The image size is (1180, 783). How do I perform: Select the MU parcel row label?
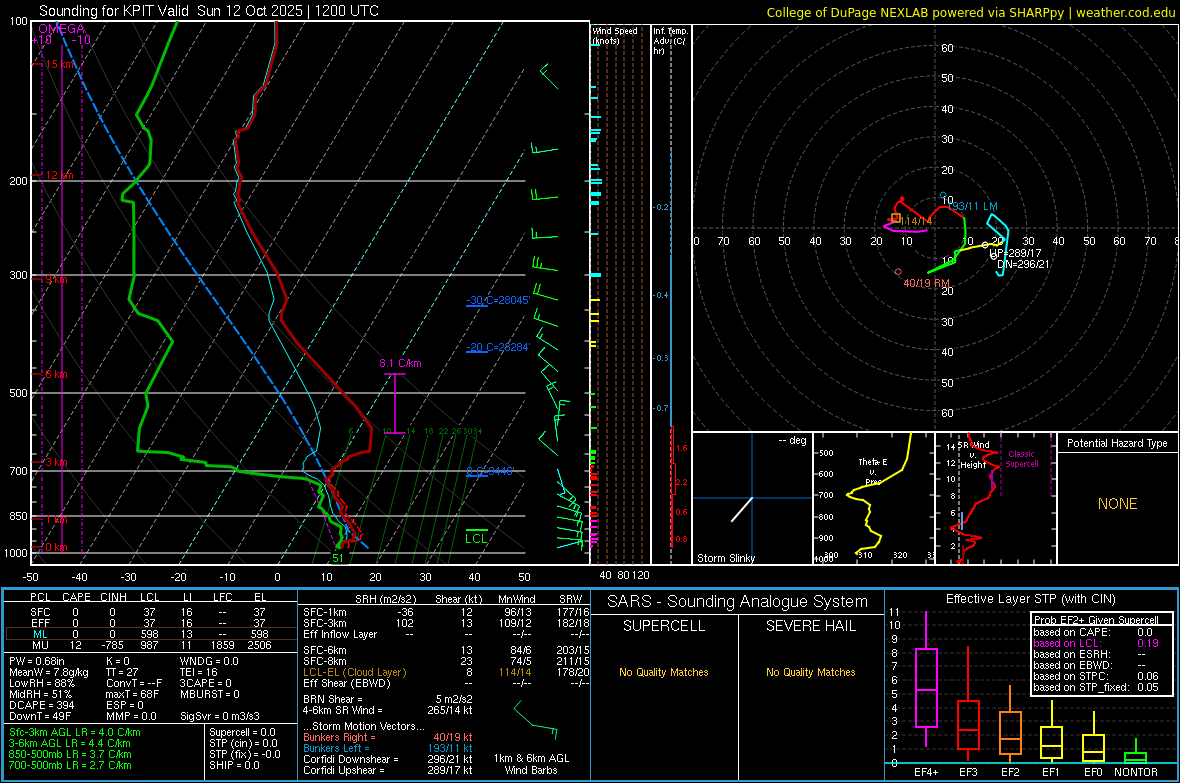tap(40, 645)
